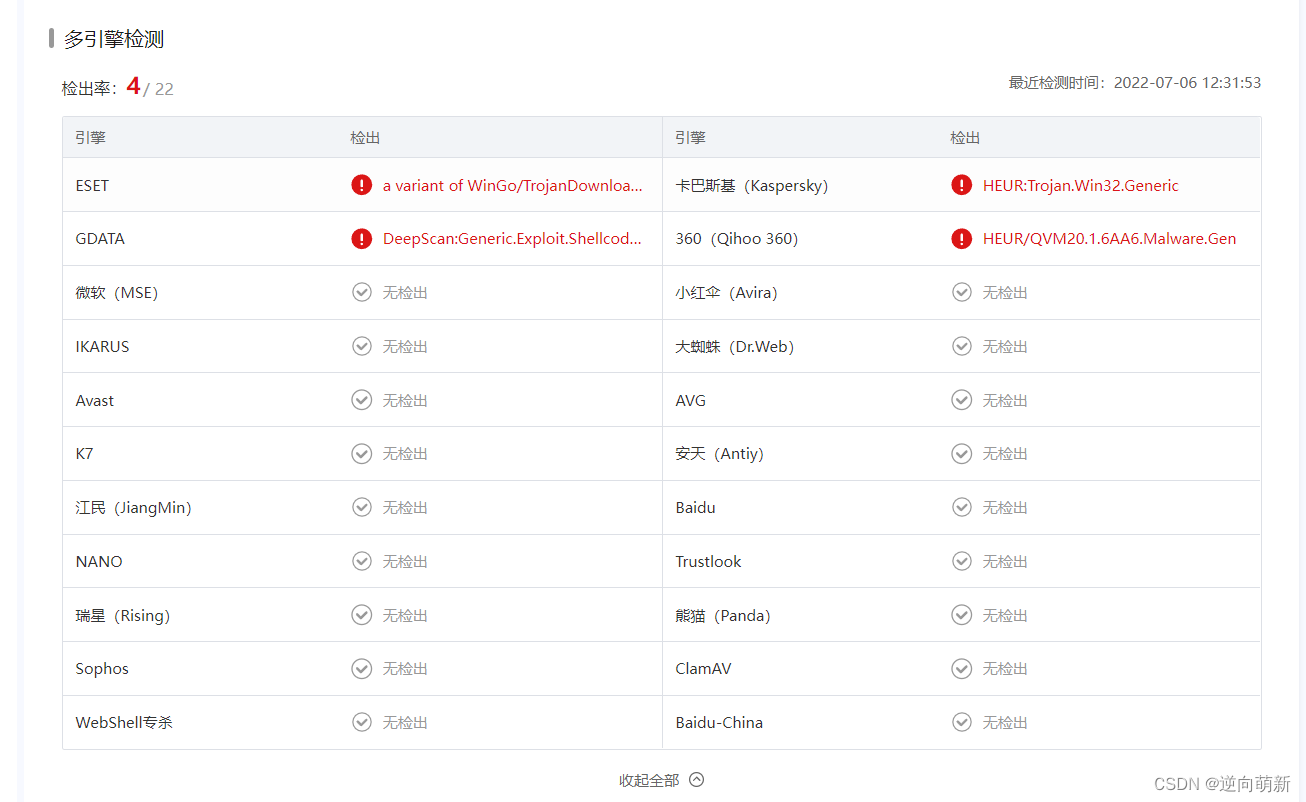Click the NANO engine name
Screen dimensions: 1306x802
click(99, 561)
